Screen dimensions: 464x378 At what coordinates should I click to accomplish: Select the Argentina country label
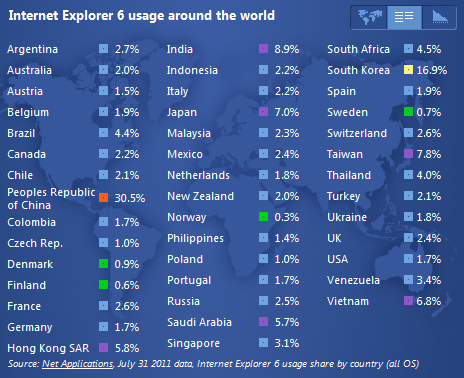click(x=32, y=49)
